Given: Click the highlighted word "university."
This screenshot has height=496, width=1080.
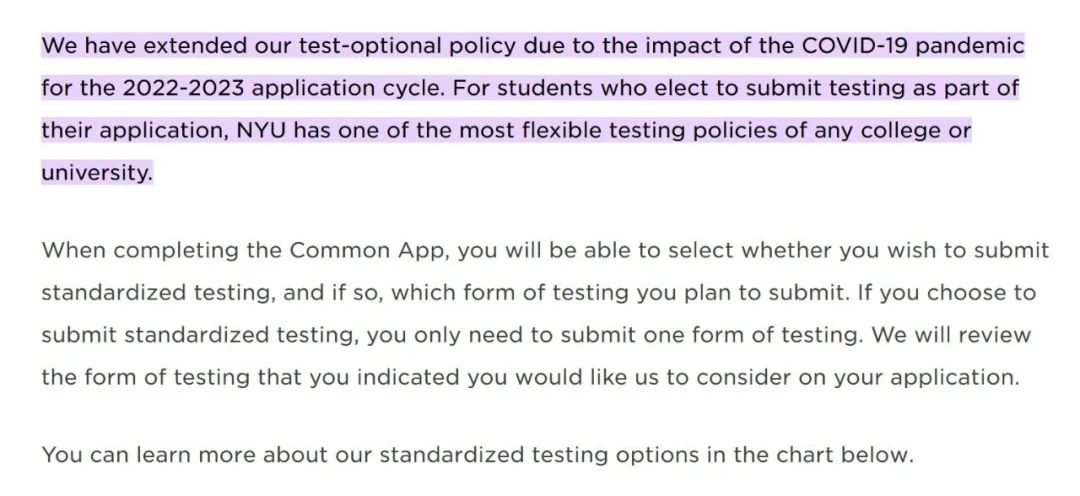Looking at the screenshot, I should (x=96, y=172).
